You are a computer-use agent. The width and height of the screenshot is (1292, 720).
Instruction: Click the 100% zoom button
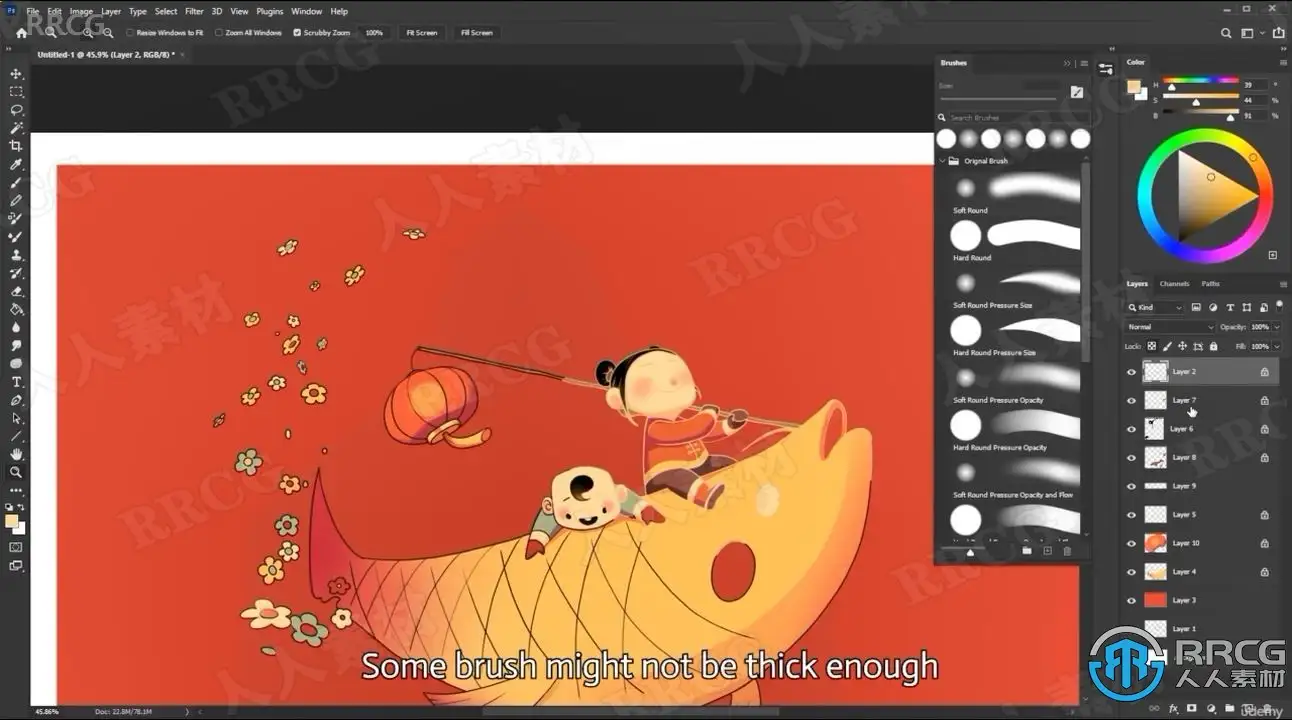point(374,33)
